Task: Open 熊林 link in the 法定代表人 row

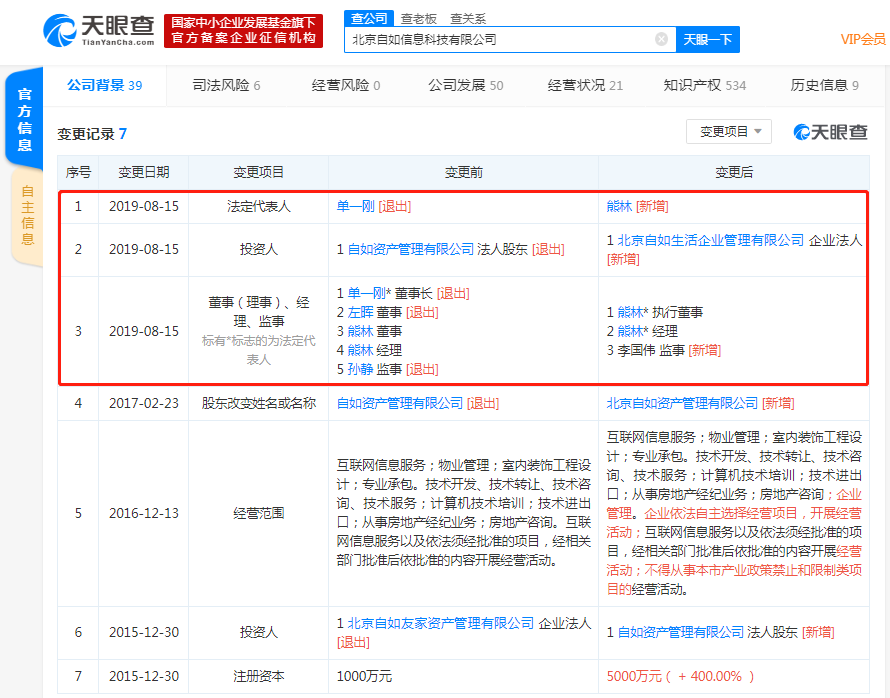Action: (x=619, y=206)
